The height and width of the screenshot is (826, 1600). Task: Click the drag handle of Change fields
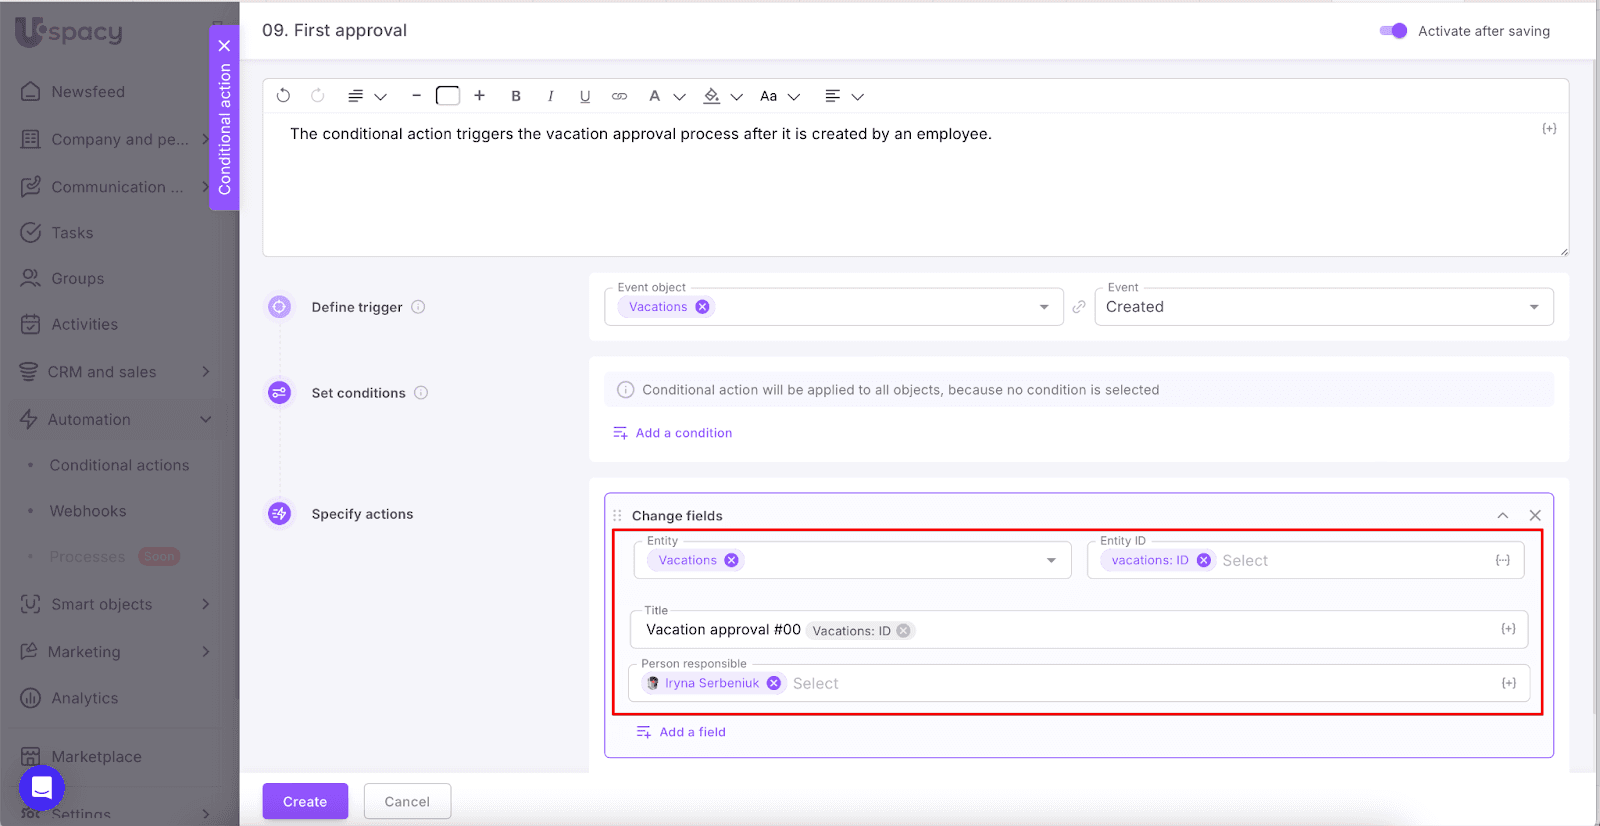click(x=617, y=516)
